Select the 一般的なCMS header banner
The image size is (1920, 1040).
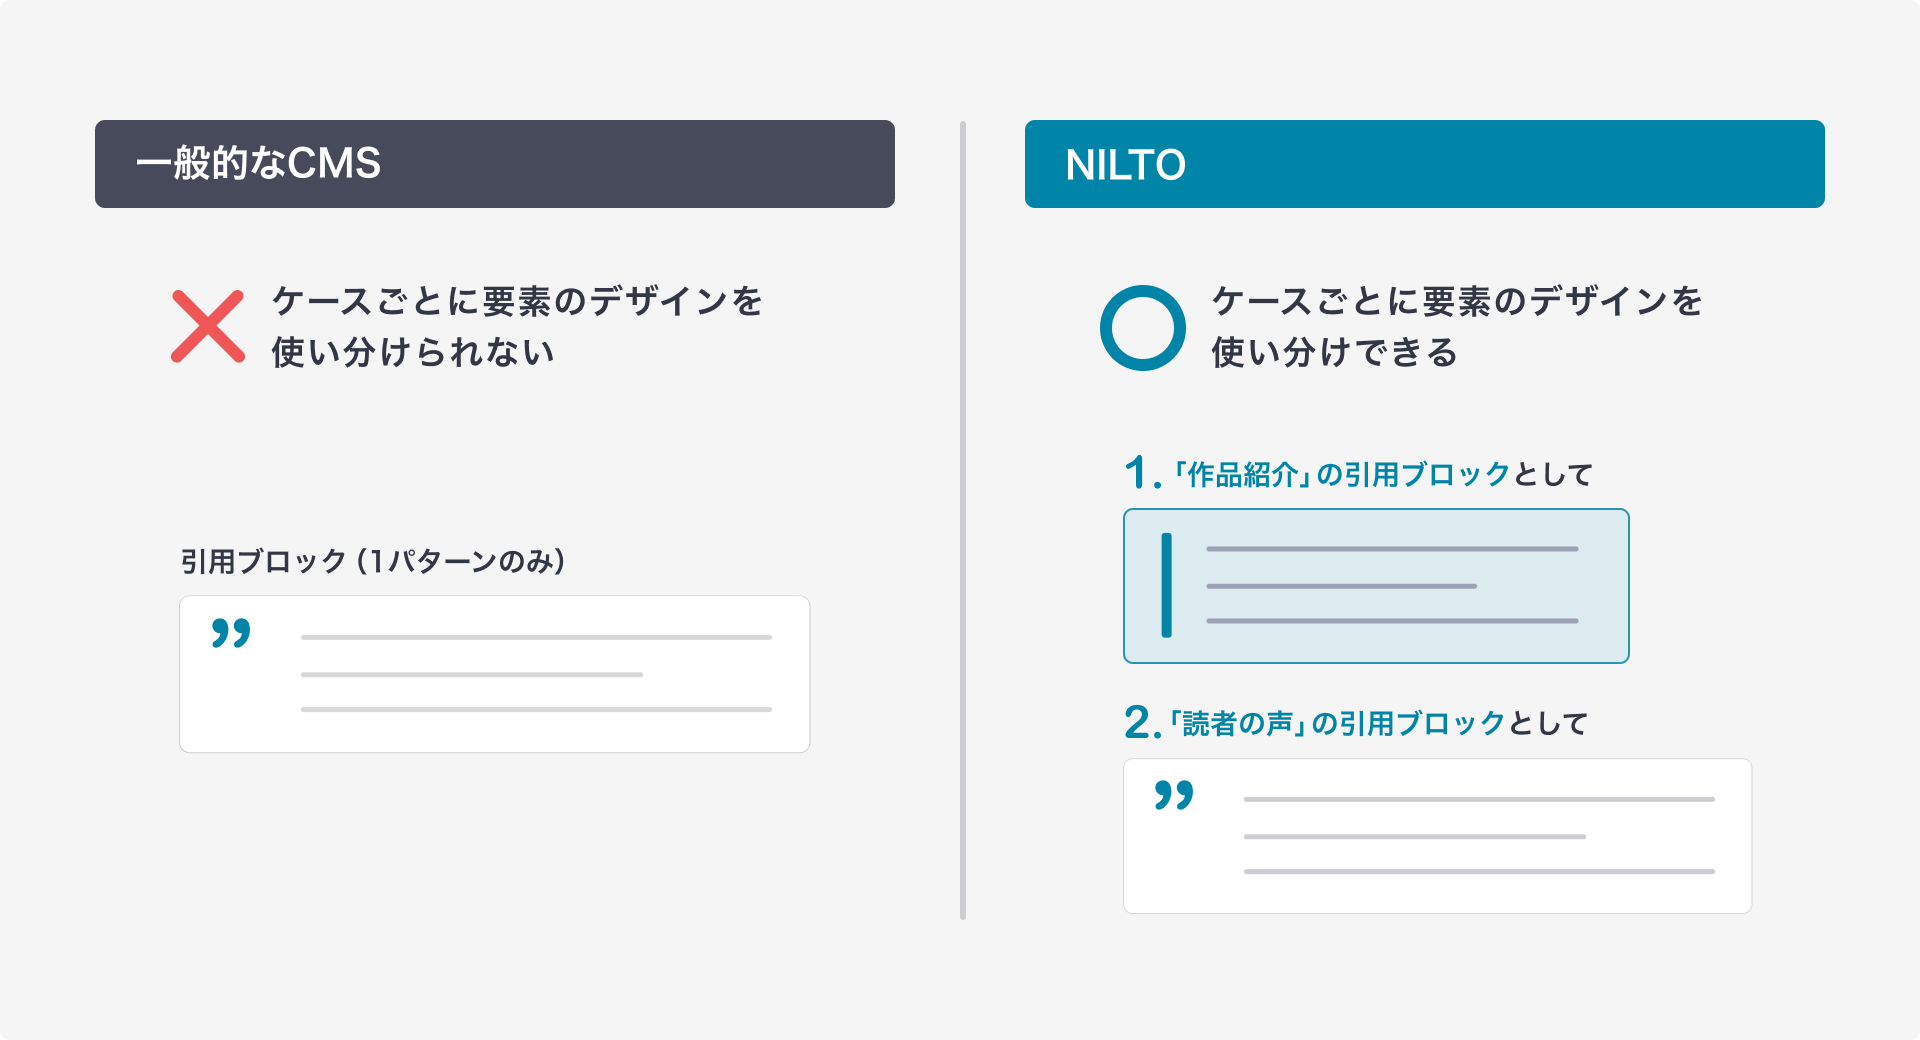coord(494,164)
